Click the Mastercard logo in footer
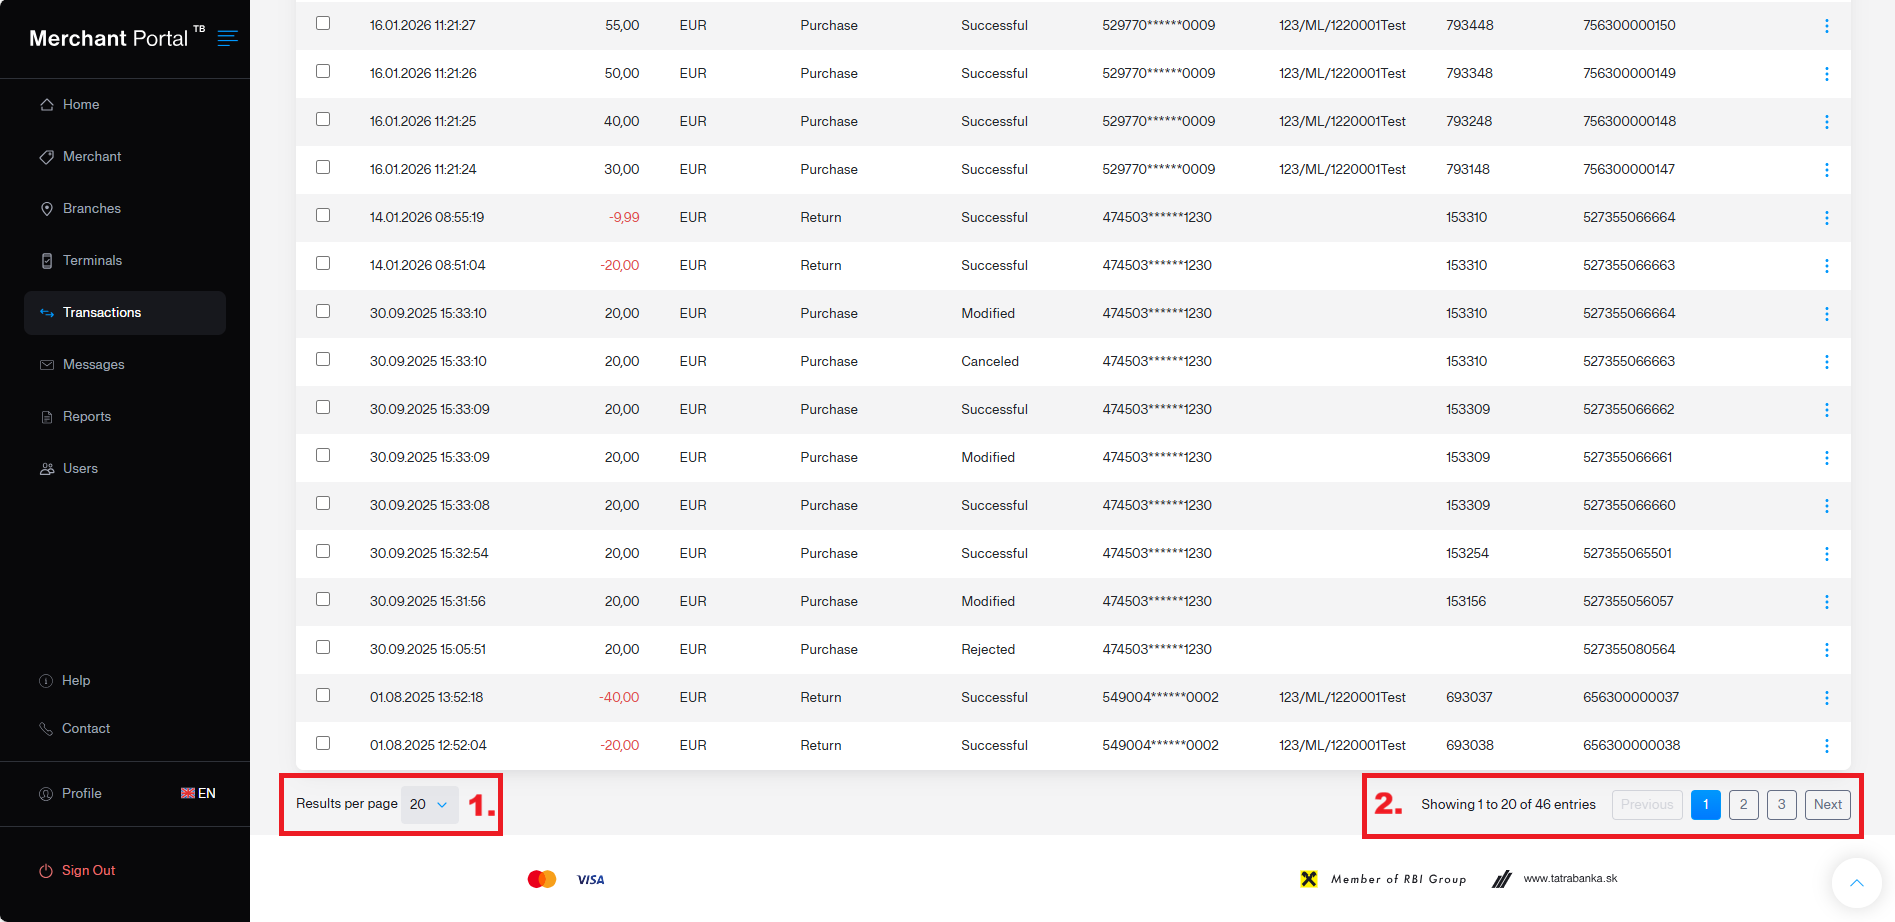Image resolution: width=1895 pixels, height=922 pixels. pos(541,879)
